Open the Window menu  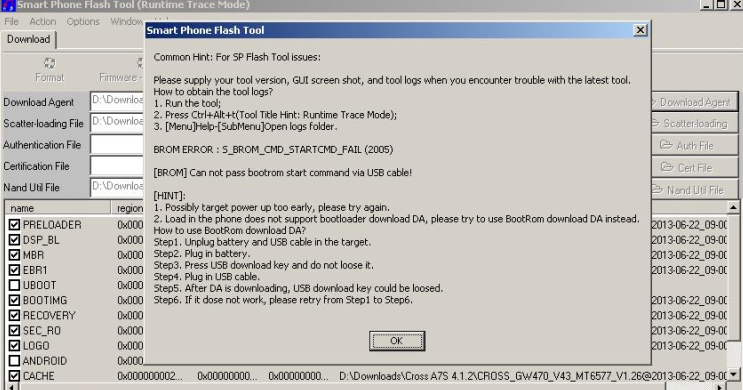tap(126, 22)
